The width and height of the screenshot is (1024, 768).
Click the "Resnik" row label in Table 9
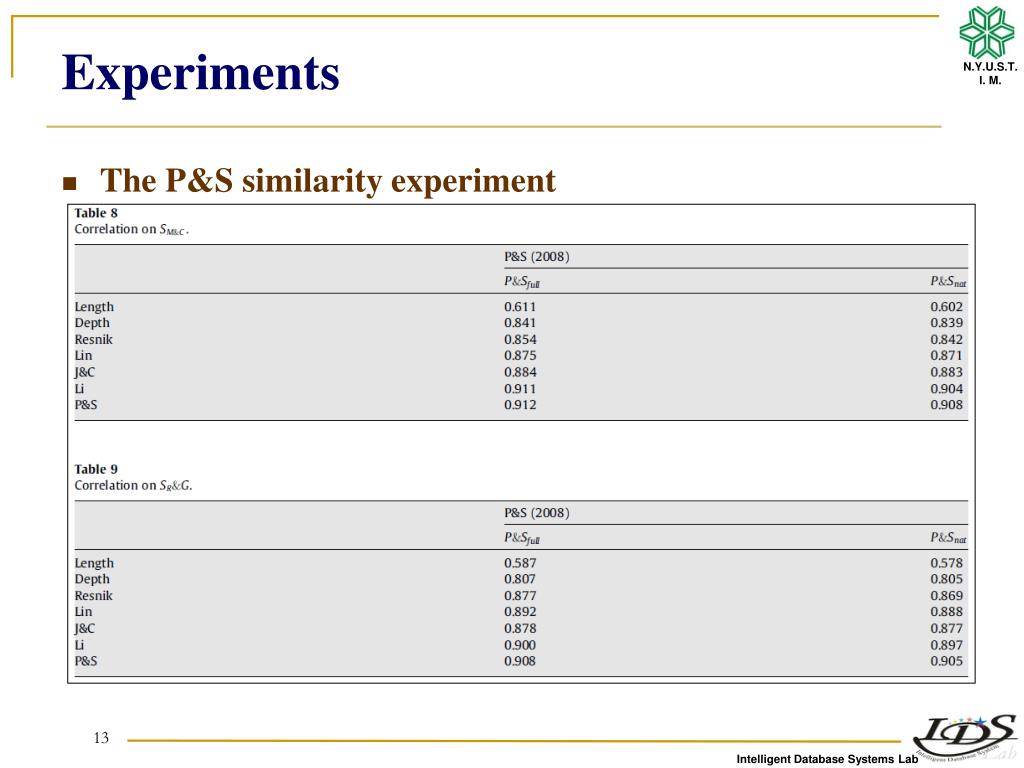[93, 596]
